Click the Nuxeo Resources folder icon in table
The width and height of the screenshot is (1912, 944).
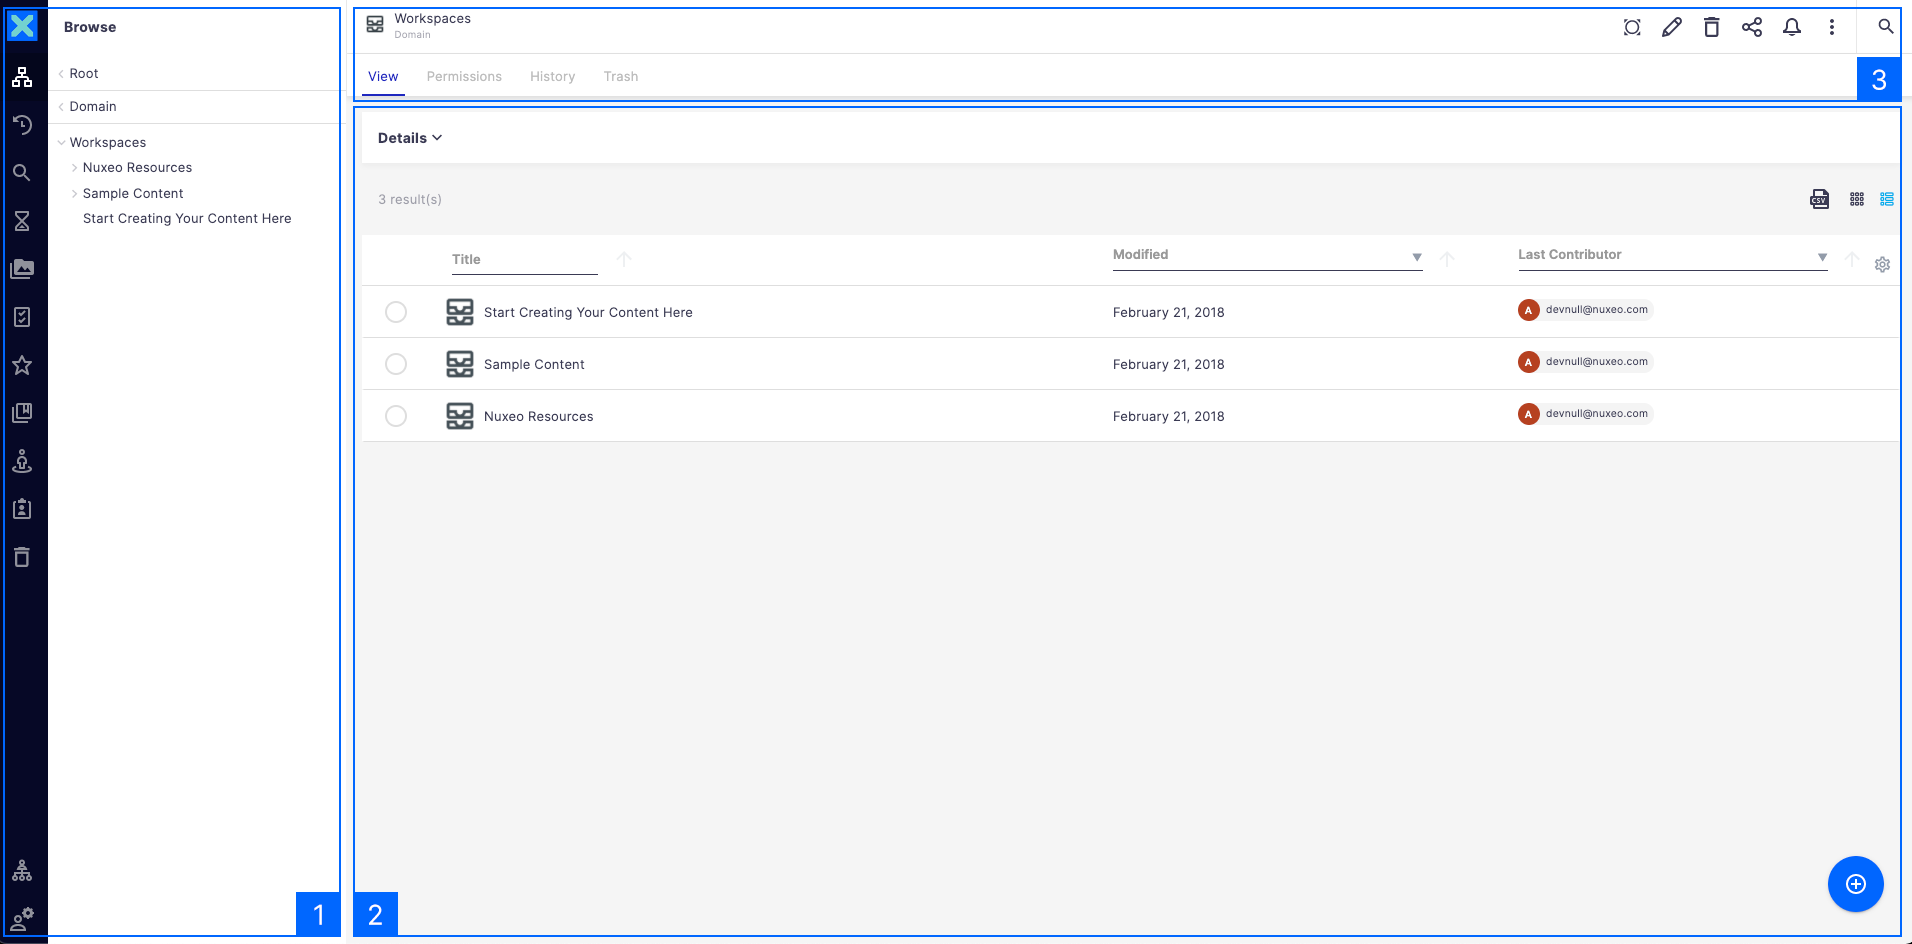click(x=460, y=416)
